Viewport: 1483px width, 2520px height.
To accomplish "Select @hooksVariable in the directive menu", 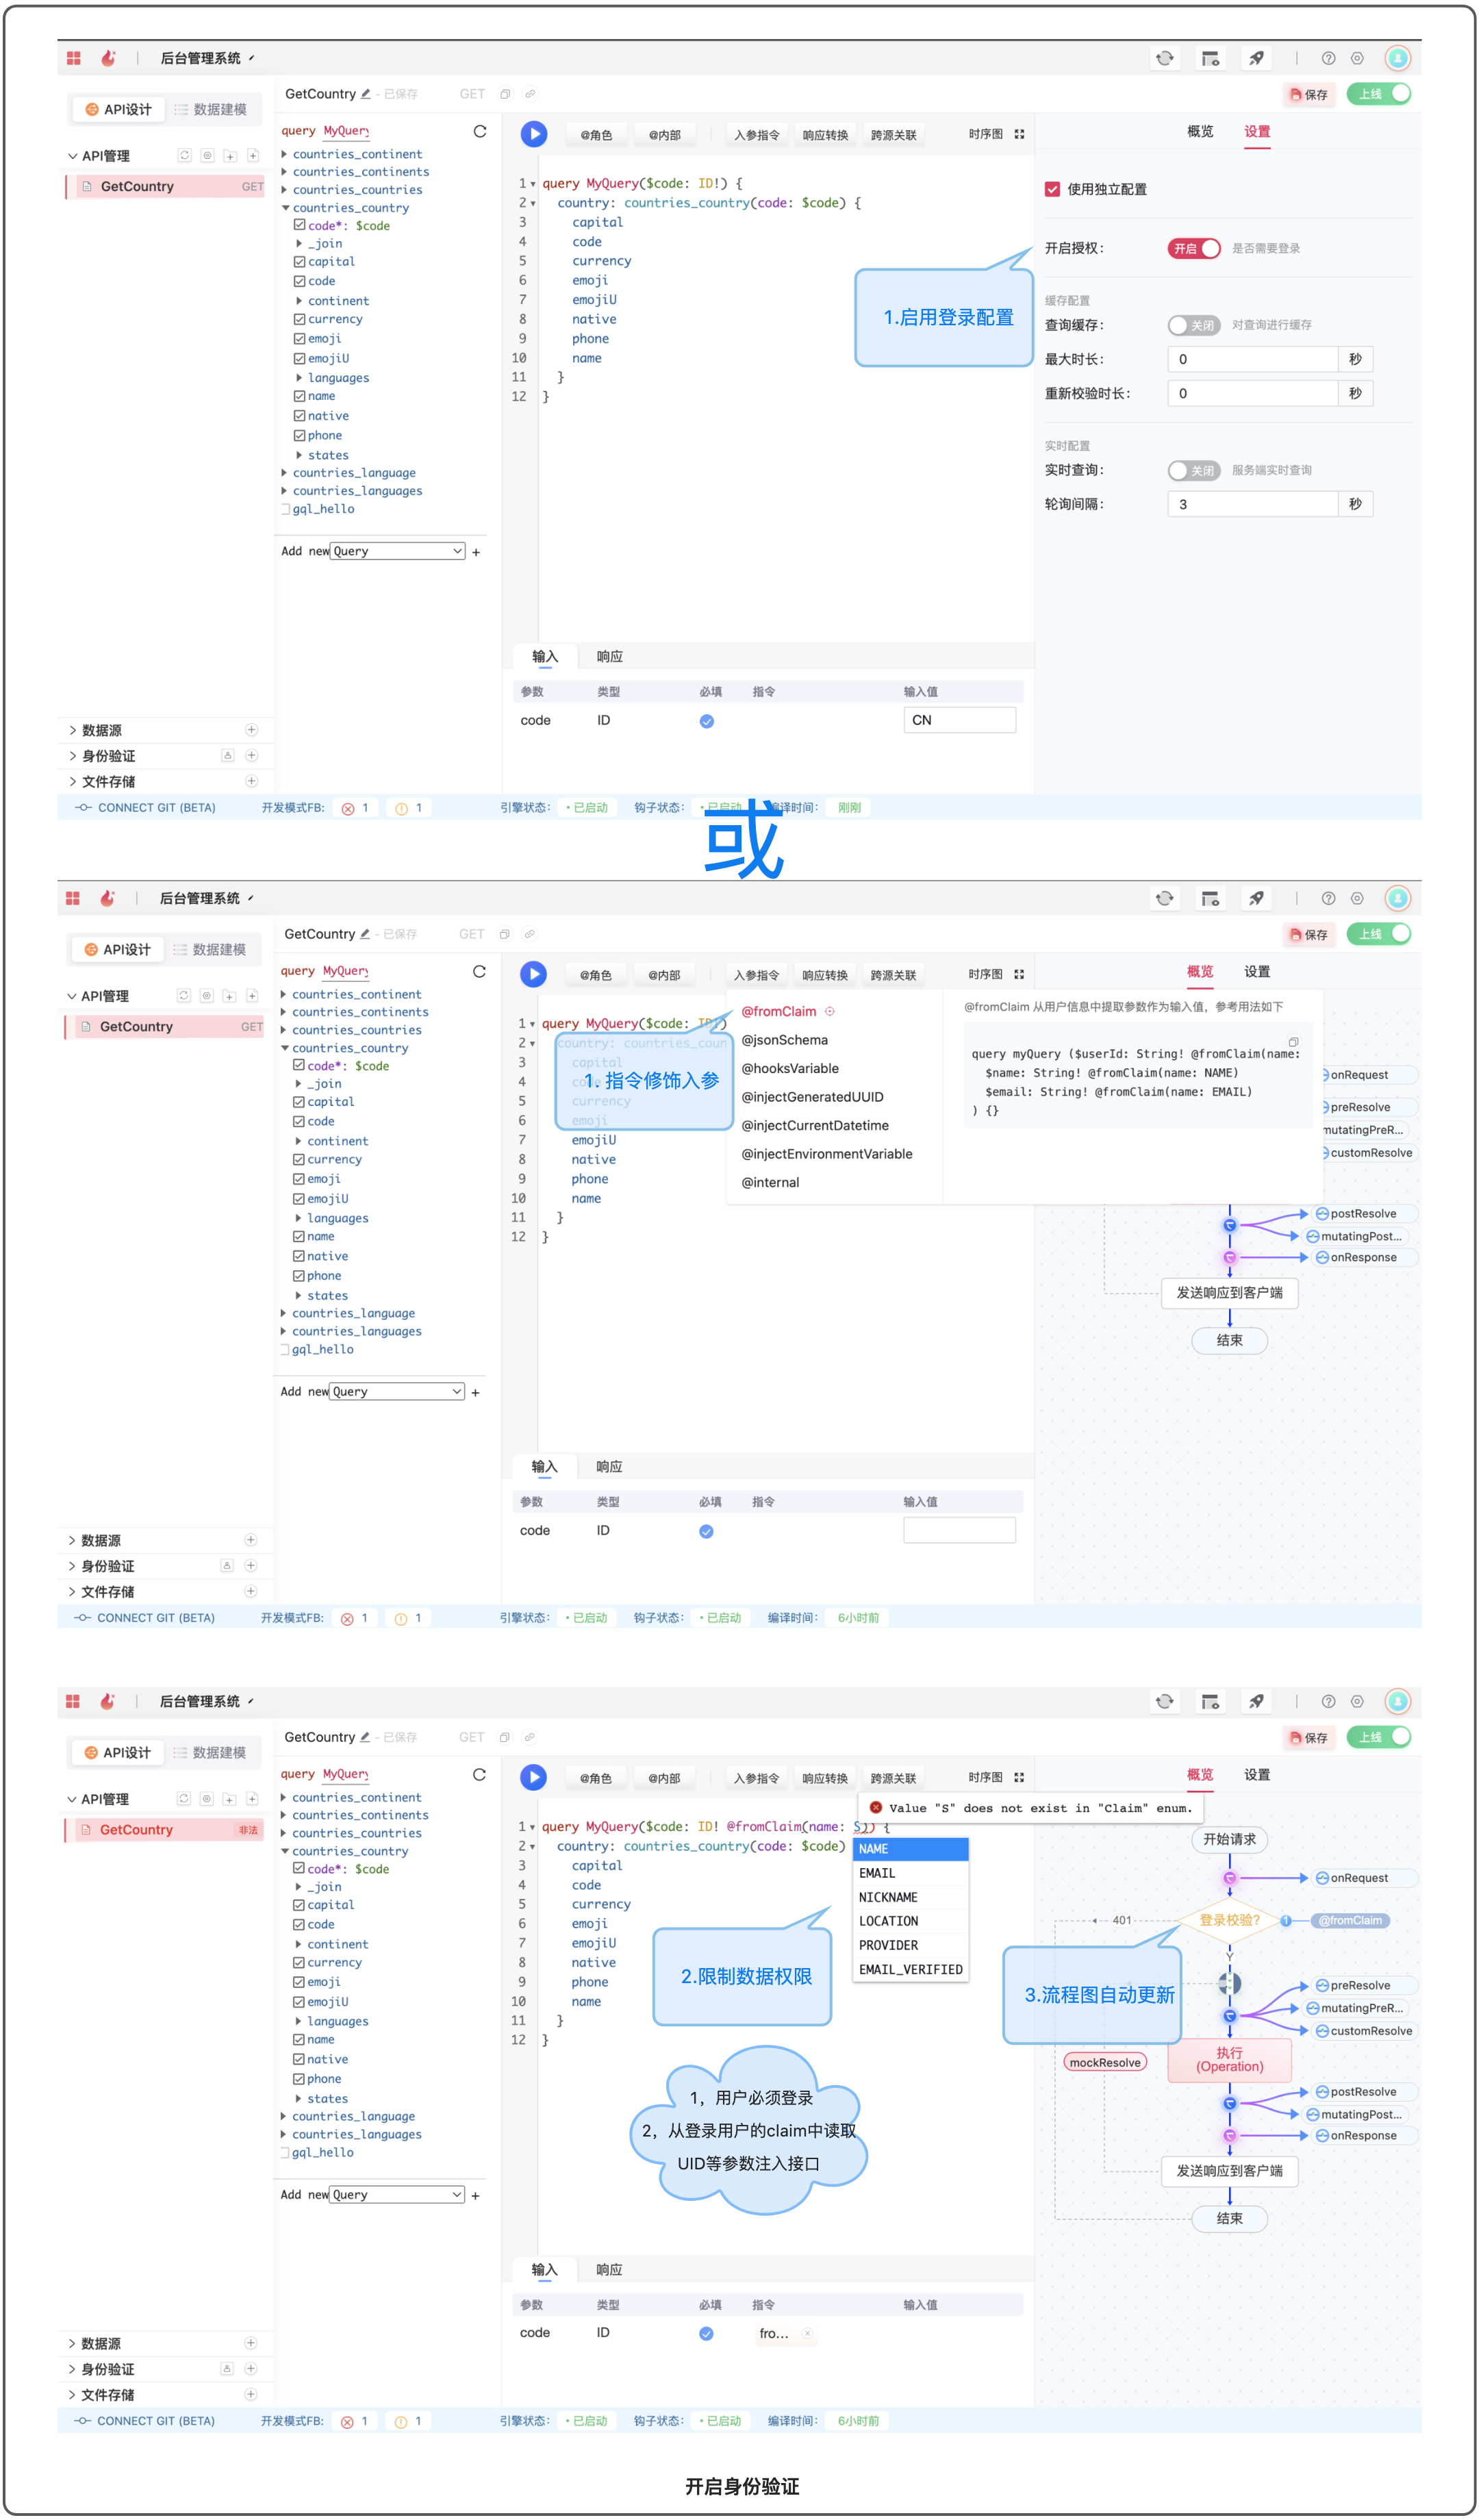I will point(789,1068).
